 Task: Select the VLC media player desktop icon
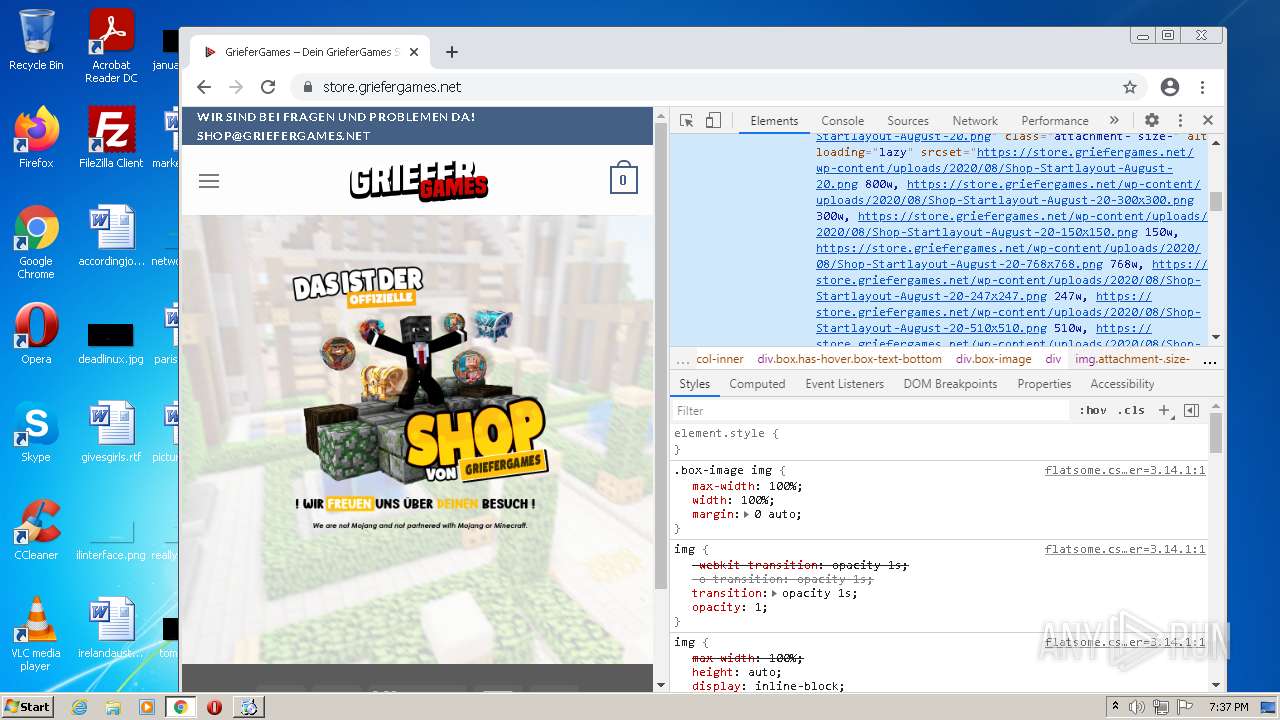(x=36, y=635)
